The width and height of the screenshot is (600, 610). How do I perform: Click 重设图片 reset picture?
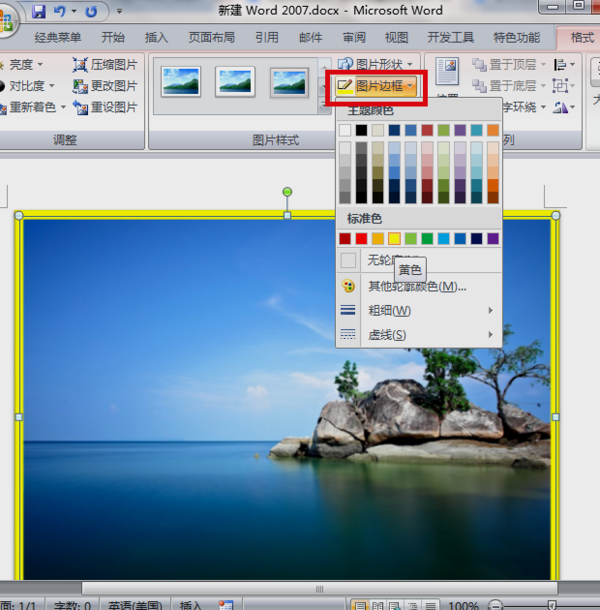[105, 107]
